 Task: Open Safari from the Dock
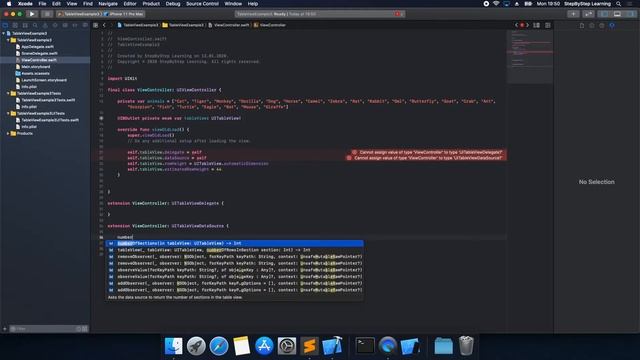(219, 346)
